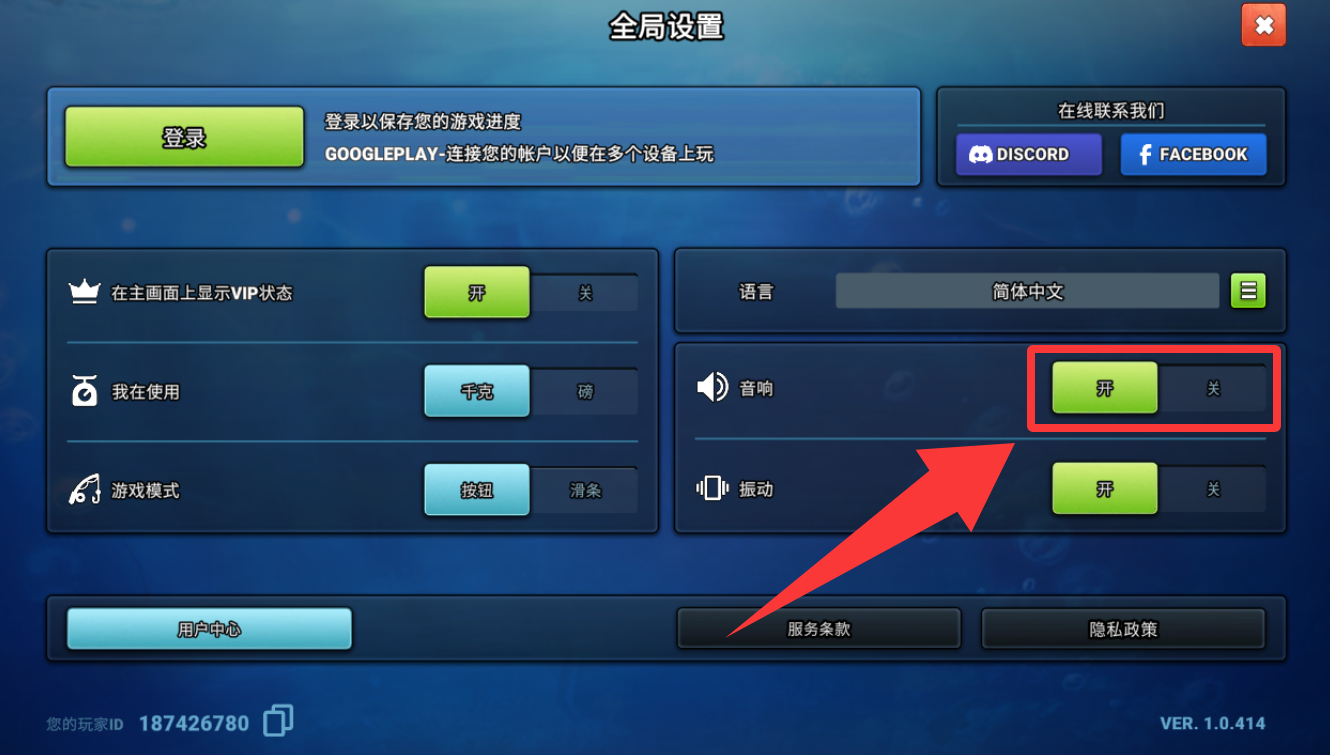The image size is (1330, 755).
Task: Turn vibration off with 关 switch
Action: pos(1213,489)
